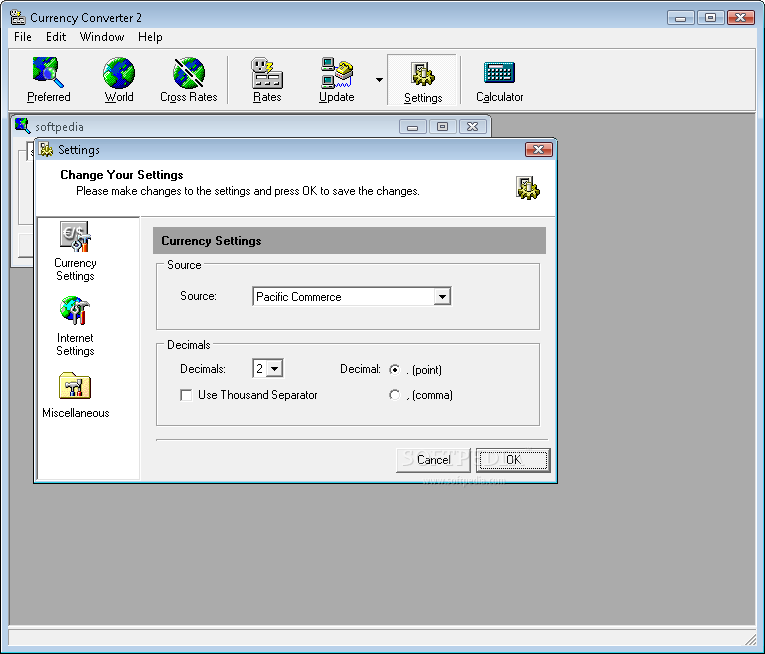Screen dimensions: 765x654
Task: Open the Cross Rates toolbar icon
Action: point(189,80)
